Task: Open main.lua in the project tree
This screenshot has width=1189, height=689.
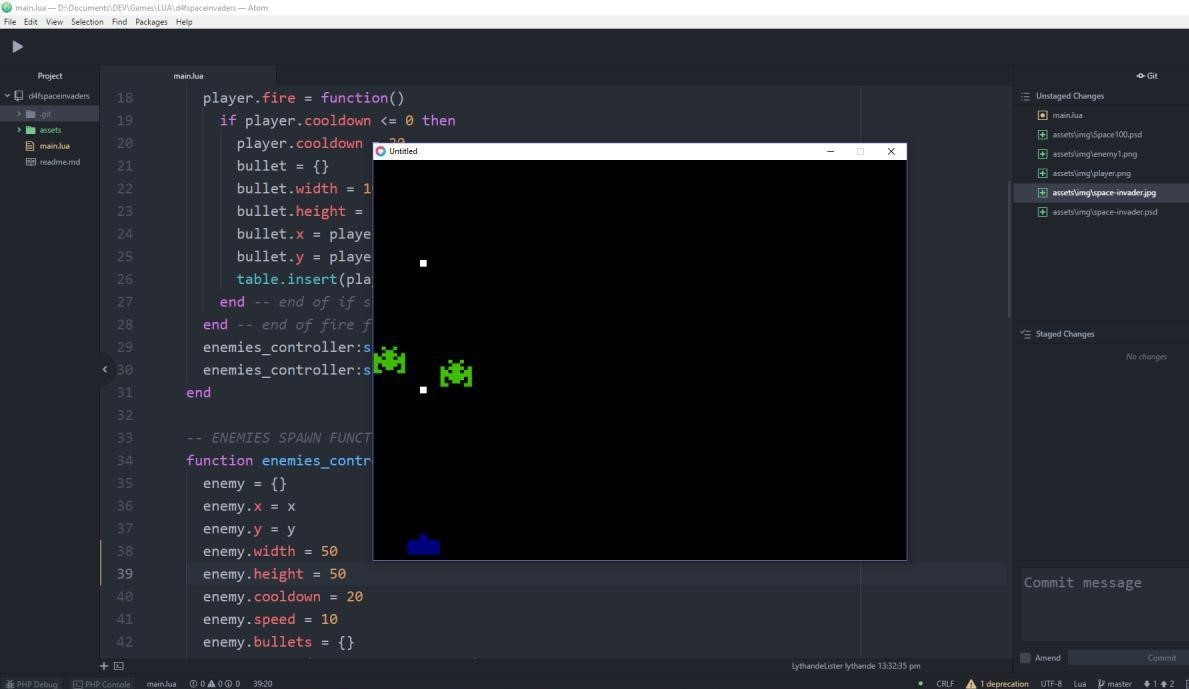Action: point(55,146)
